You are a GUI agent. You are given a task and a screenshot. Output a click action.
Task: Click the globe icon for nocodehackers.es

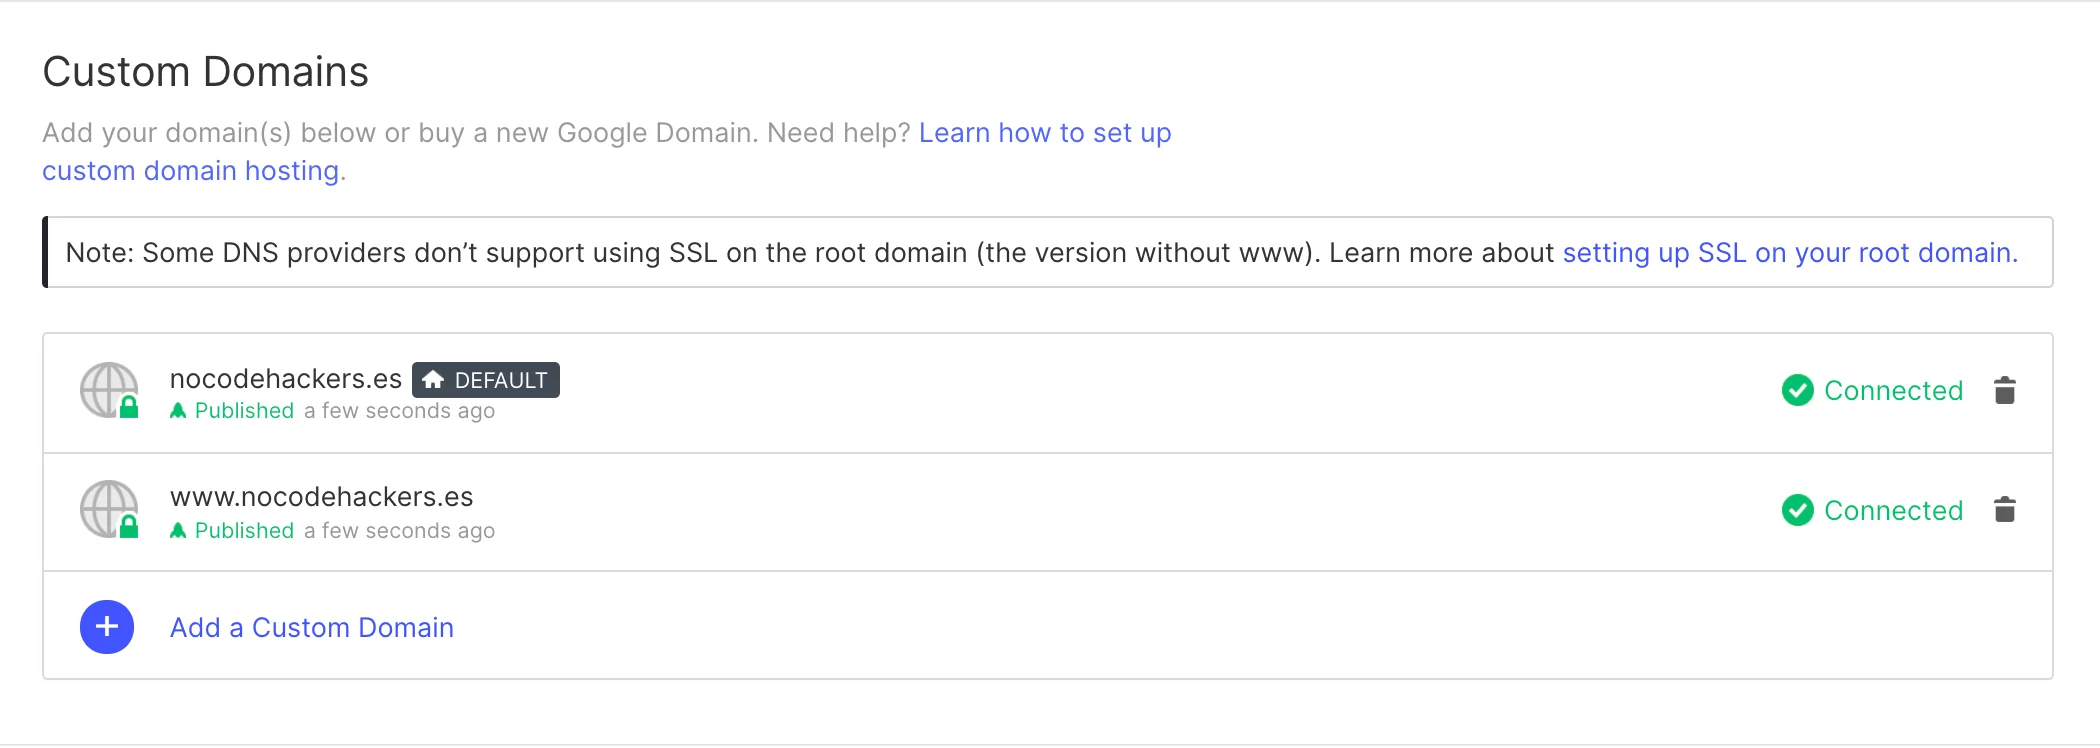coord(108,389)
